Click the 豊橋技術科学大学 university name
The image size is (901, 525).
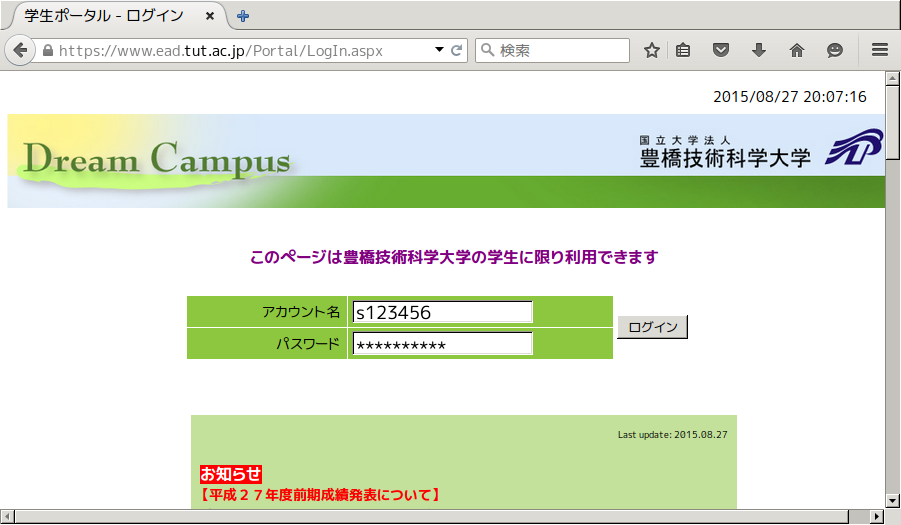(x=725, y=158)
